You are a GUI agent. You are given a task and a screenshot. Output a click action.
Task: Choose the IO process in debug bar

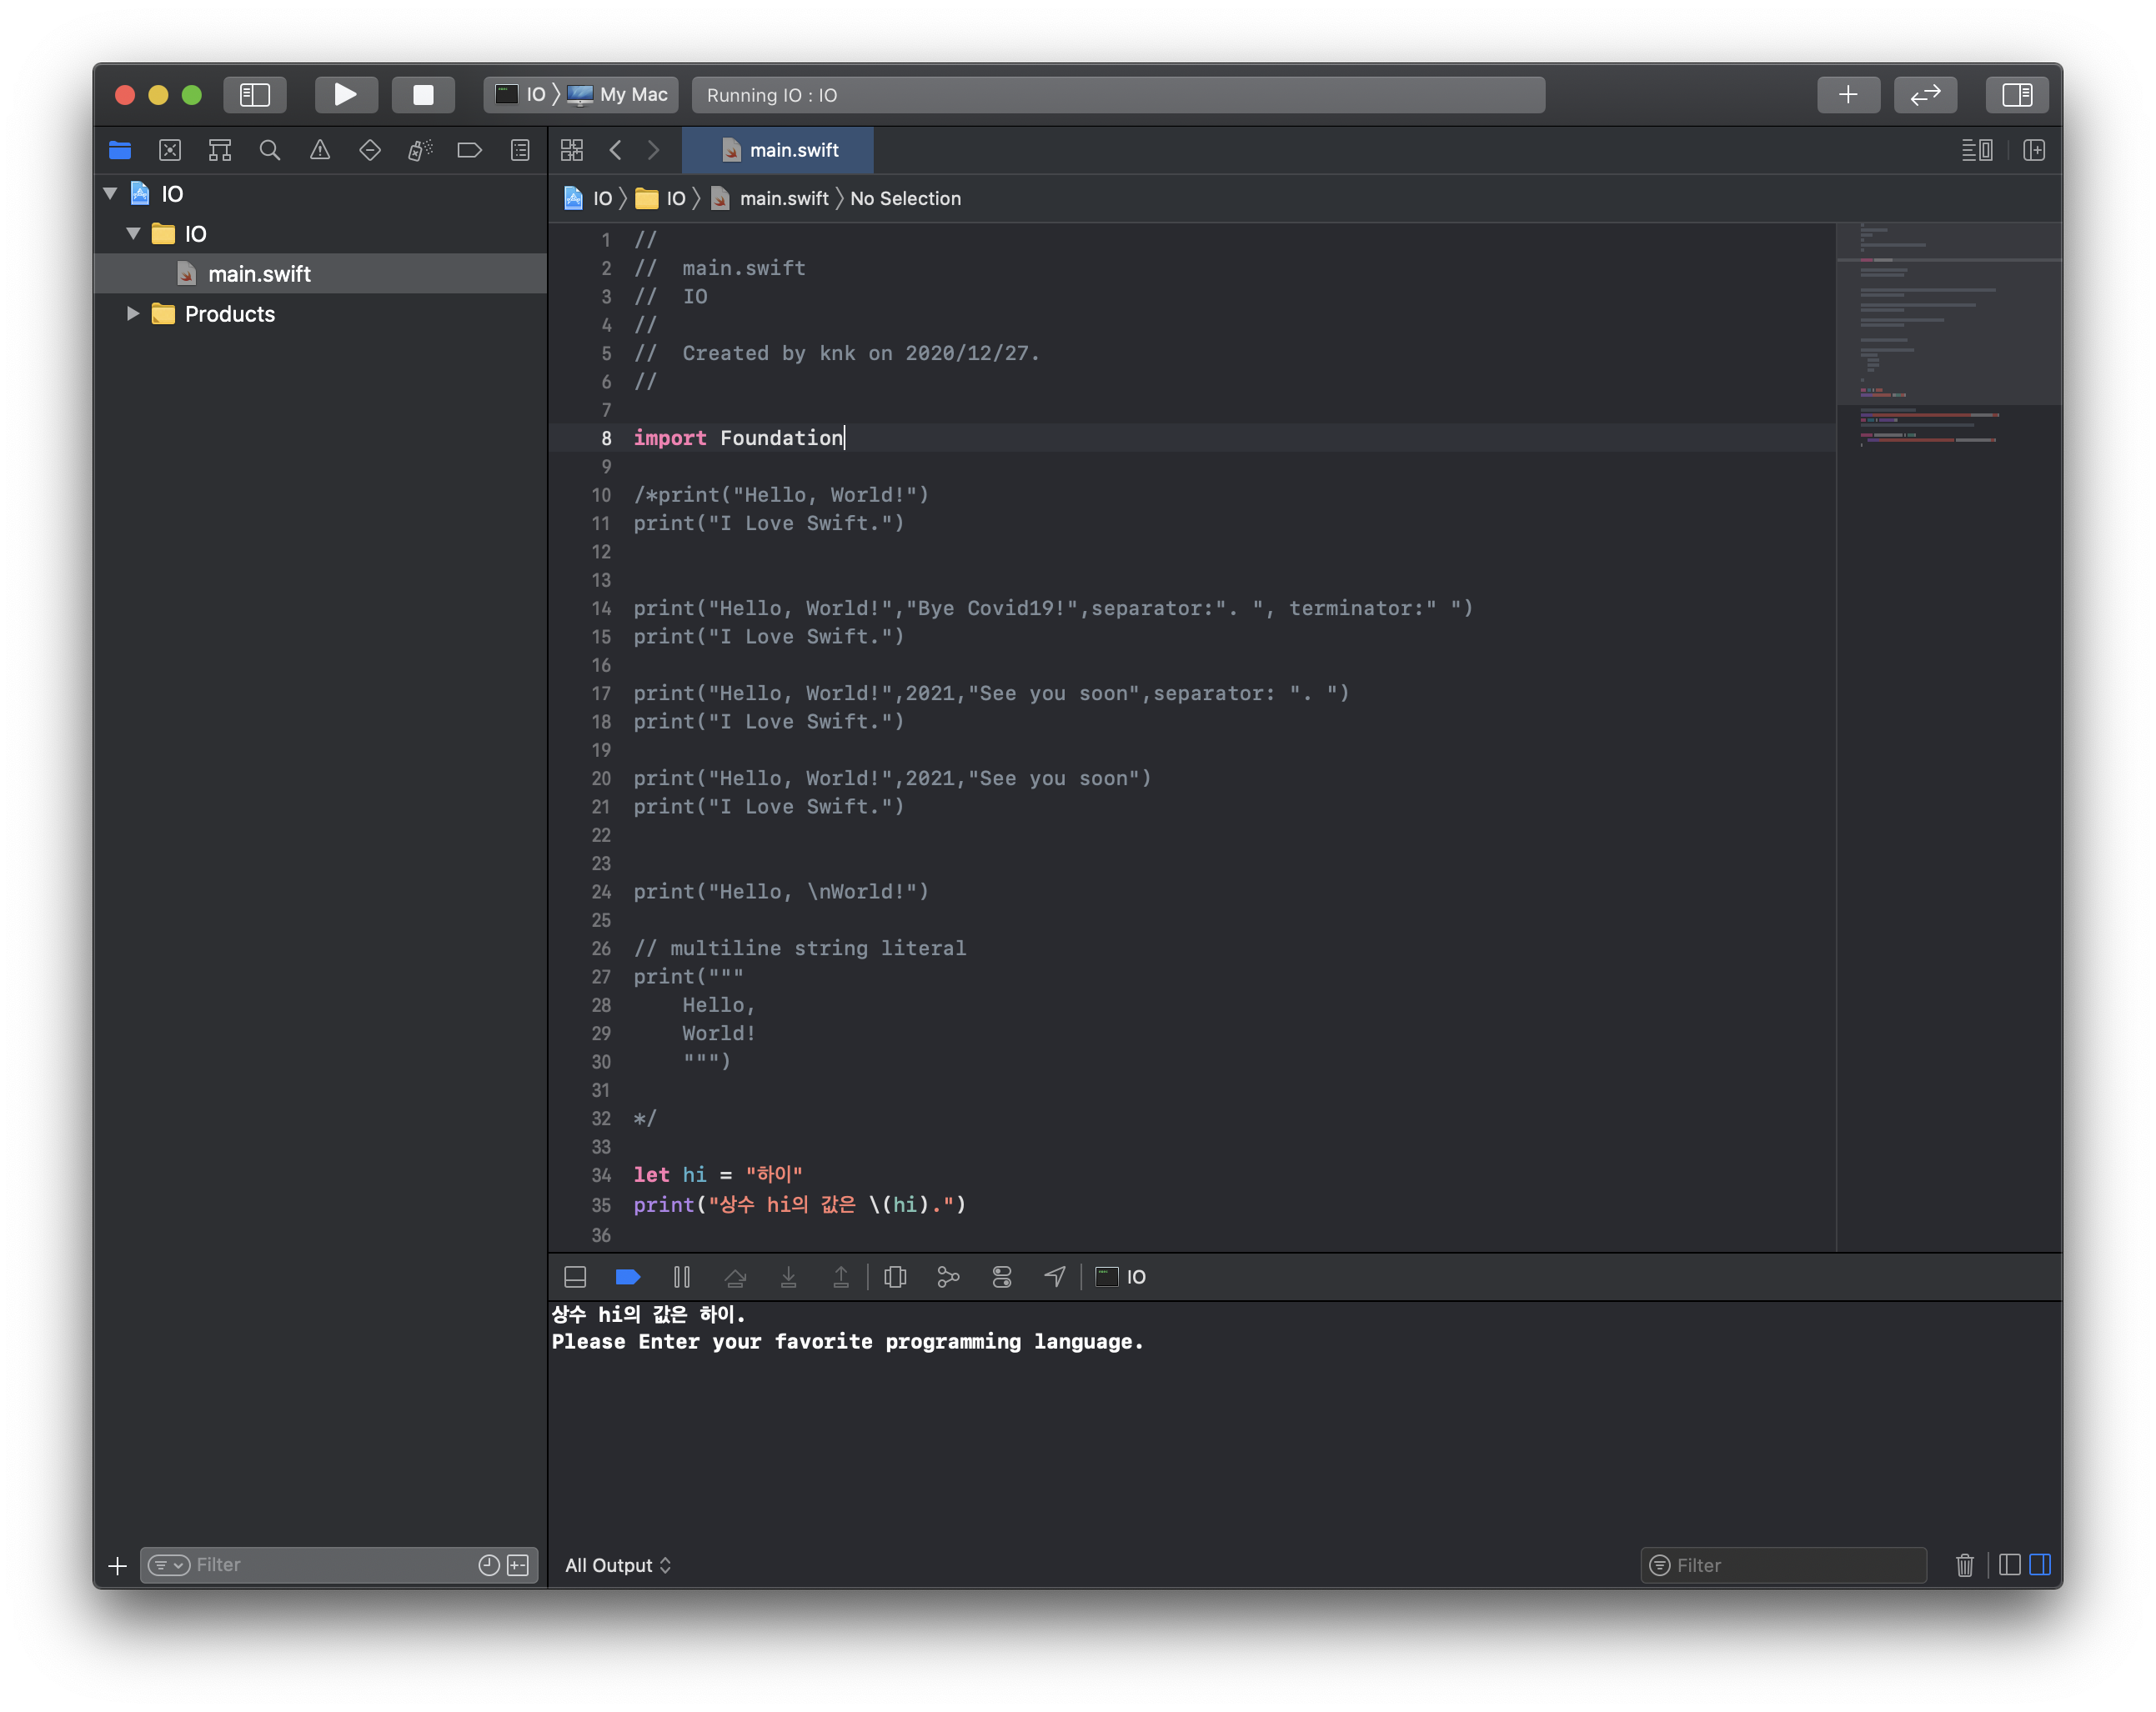click(1121, 1277)
